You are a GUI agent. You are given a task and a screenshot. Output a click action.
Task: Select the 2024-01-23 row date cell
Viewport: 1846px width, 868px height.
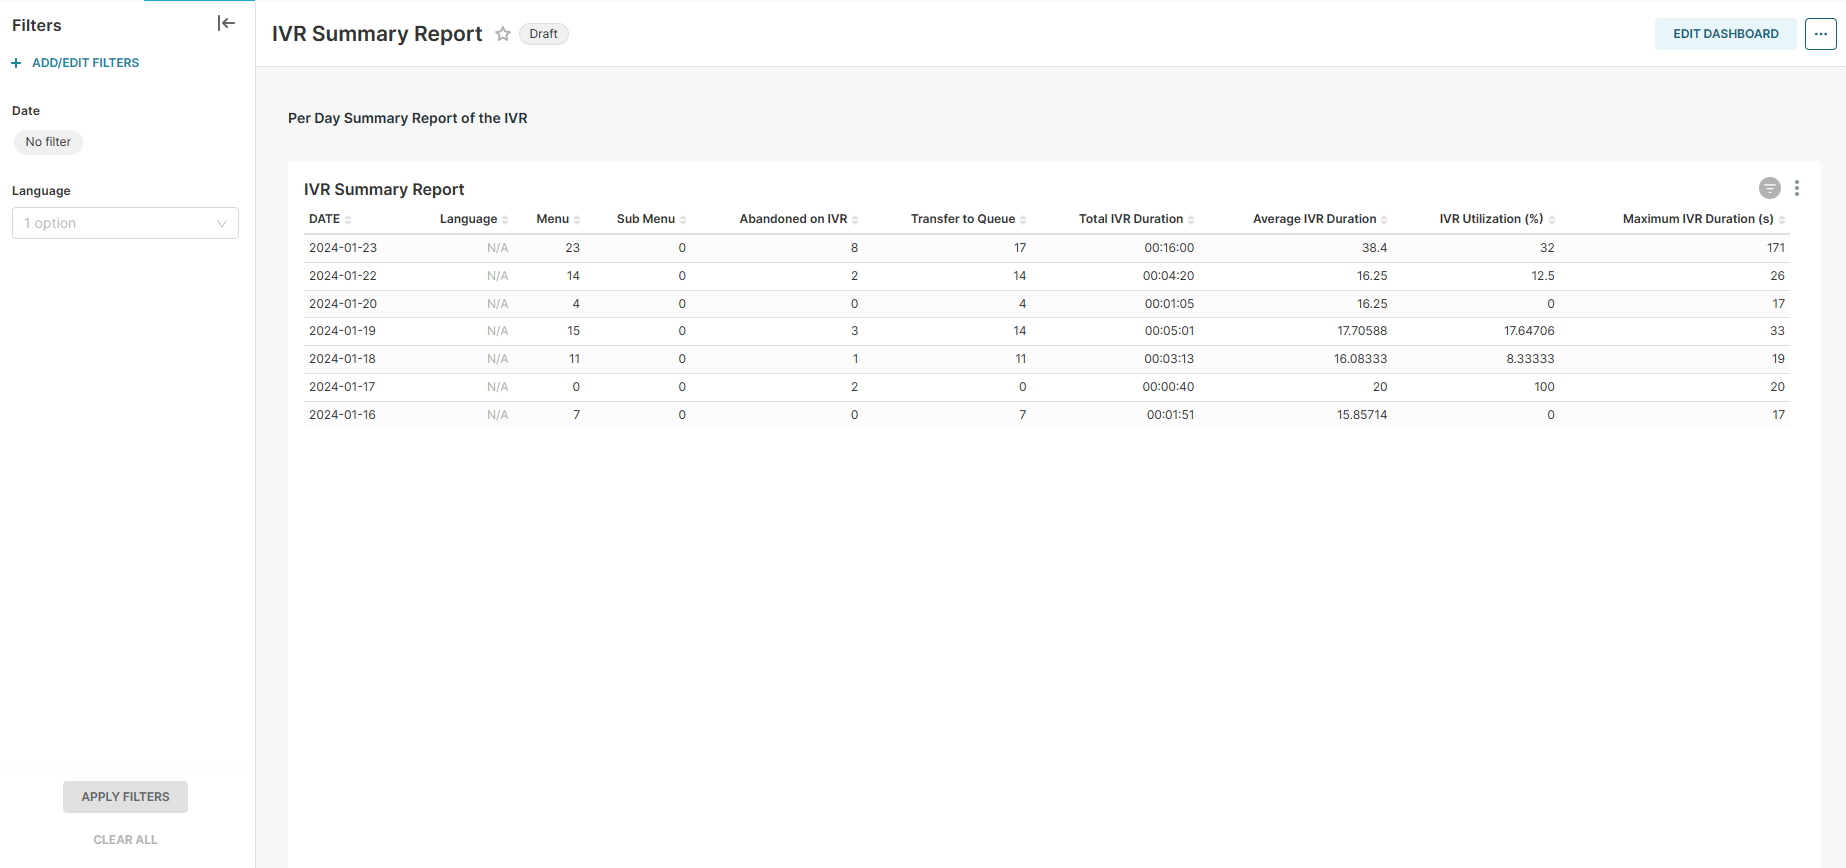pos(343,248)
